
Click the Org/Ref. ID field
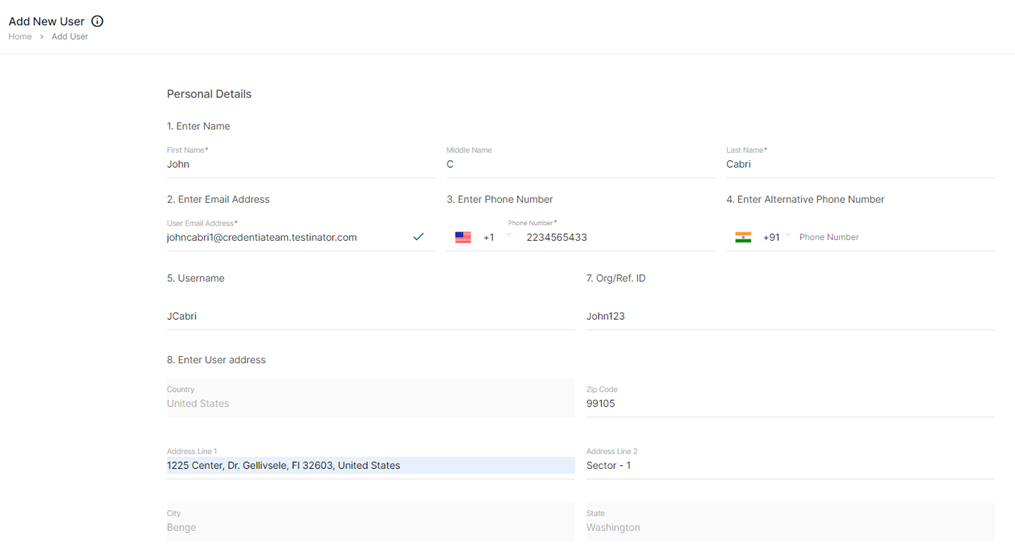click(x=790, y=316)
